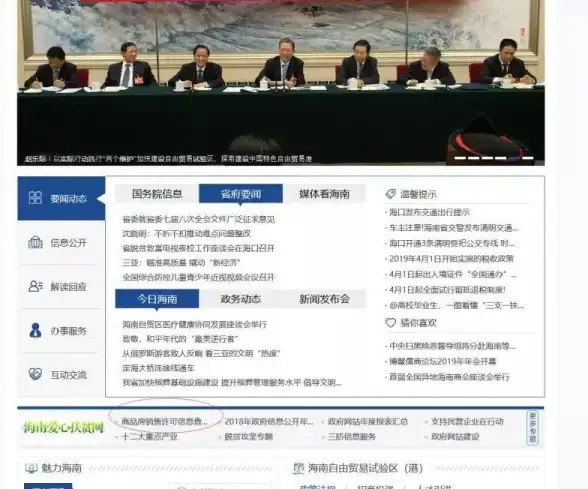The height and width of the screenshot is (489, 588).
Task: Open news 全国综合防控儿童青少年近视视频会议召开
Action: pos(198,277)
